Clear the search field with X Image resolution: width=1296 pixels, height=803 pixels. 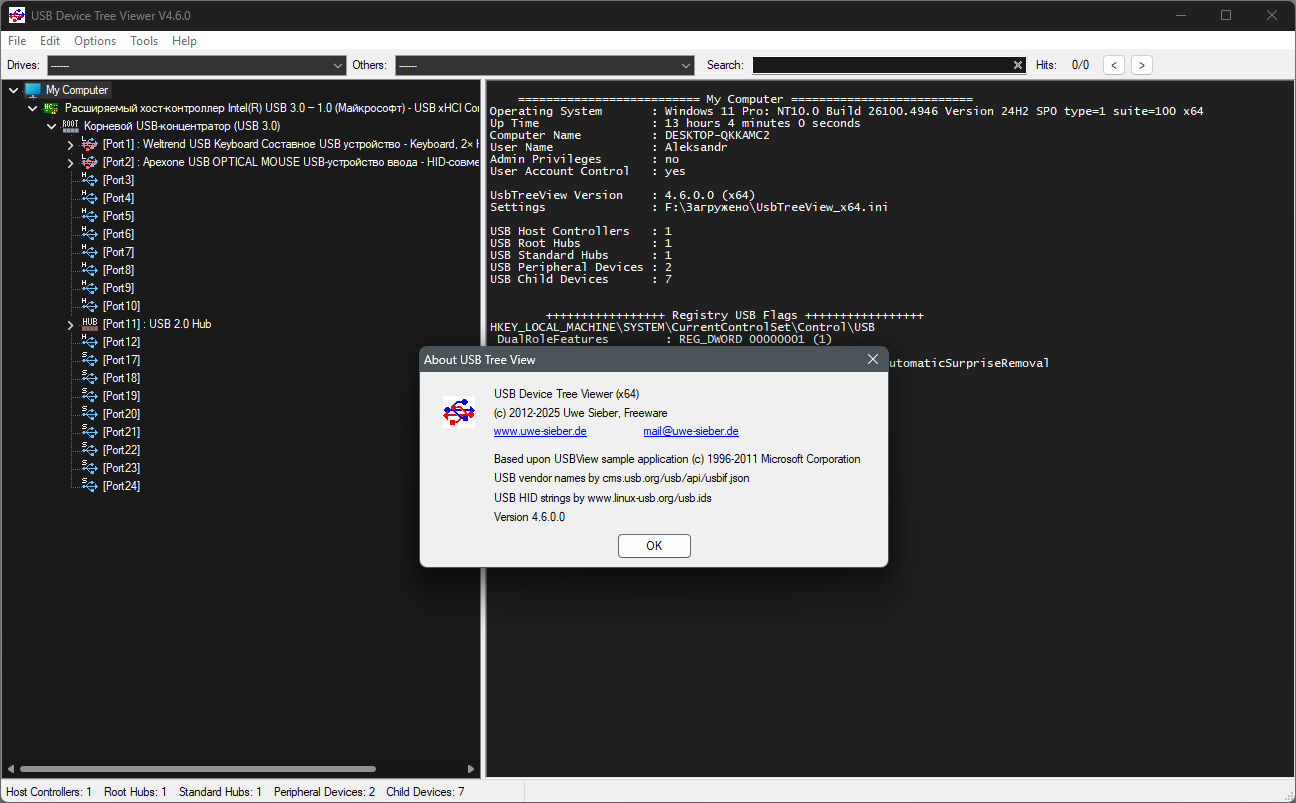[1018, 65]
